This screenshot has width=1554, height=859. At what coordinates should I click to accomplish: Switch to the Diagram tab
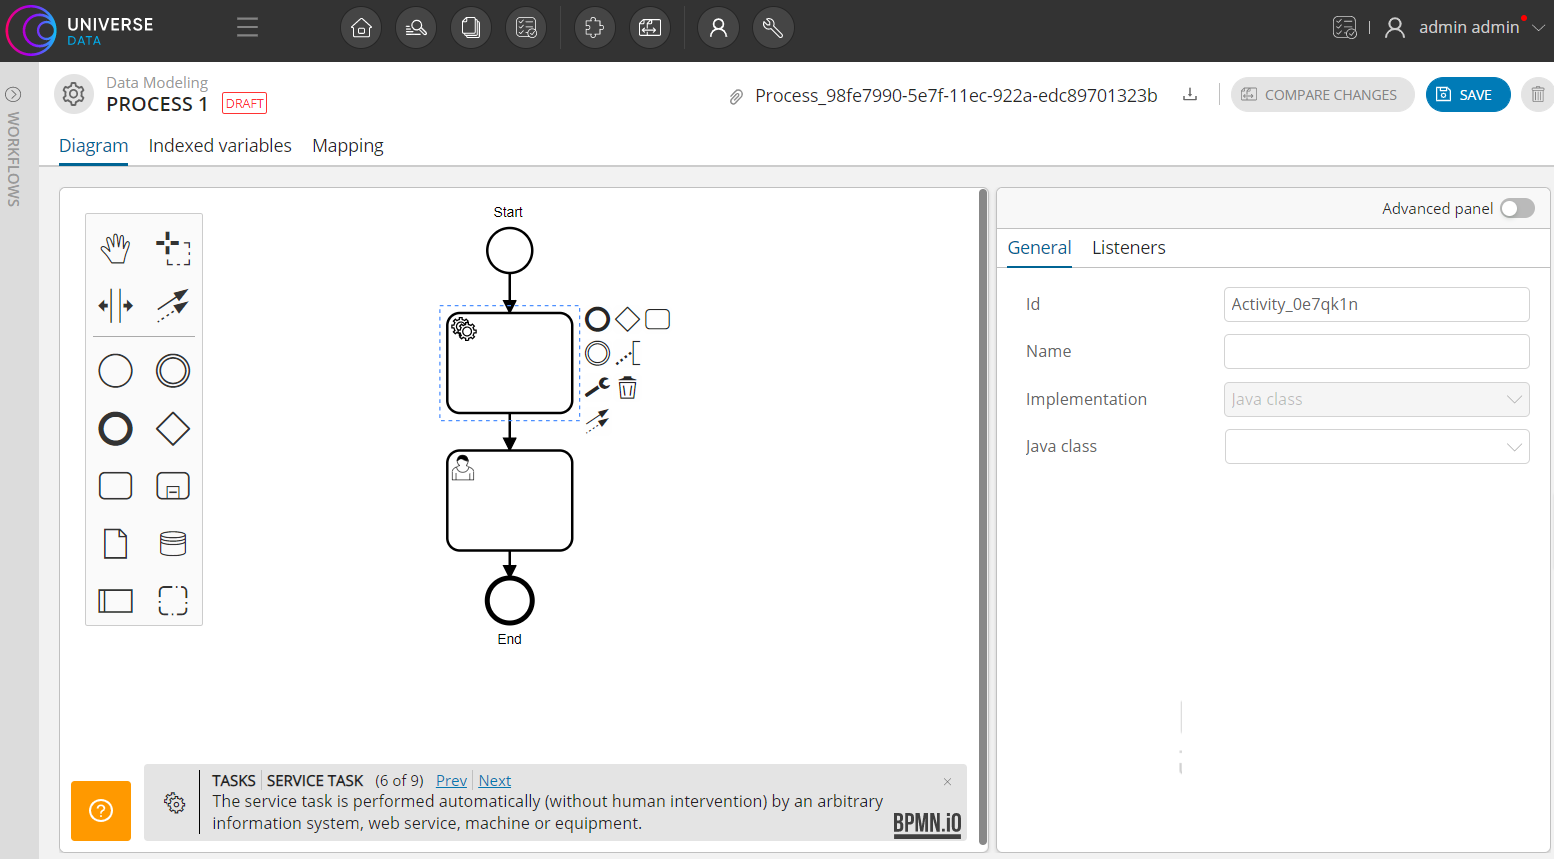(x=94, y=146)
